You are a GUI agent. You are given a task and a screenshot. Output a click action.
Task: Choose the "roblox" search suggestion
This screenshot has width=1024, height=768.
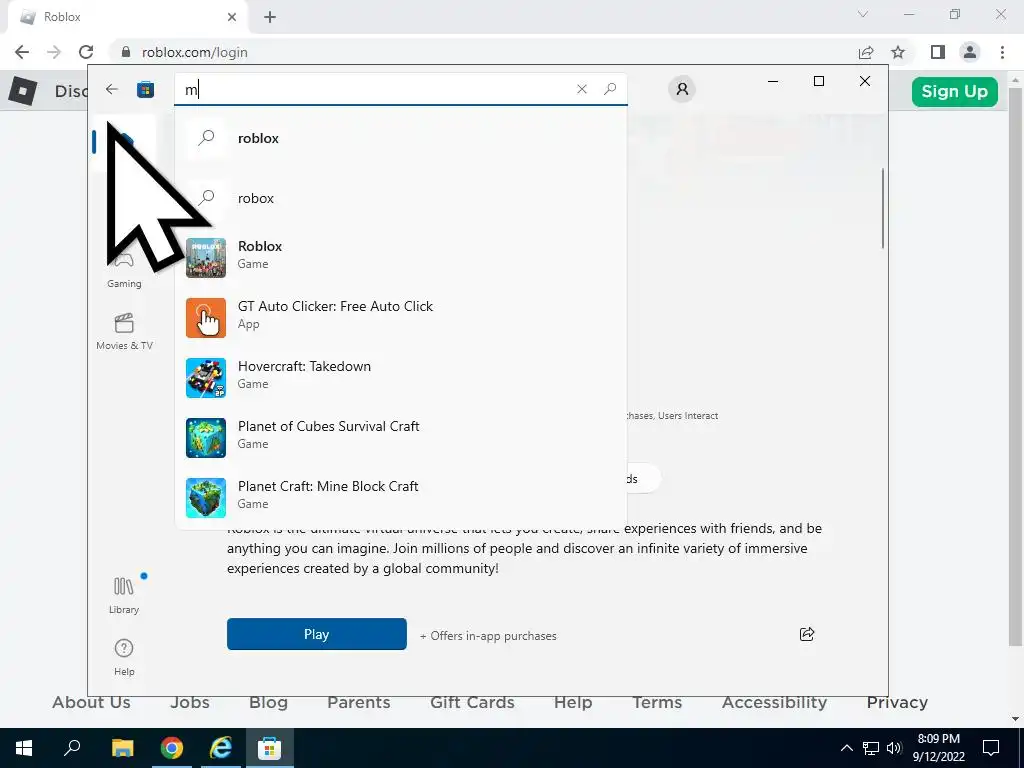pyautogui.click(x=401, y=138)
